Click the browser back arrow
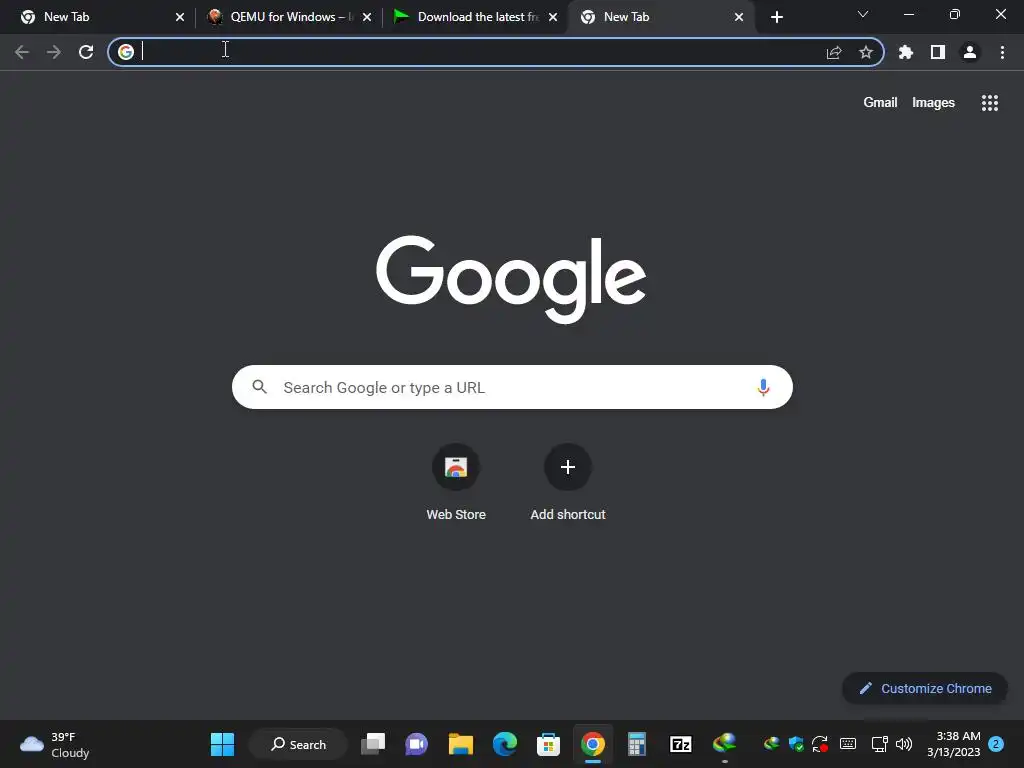 coord(22,52)
